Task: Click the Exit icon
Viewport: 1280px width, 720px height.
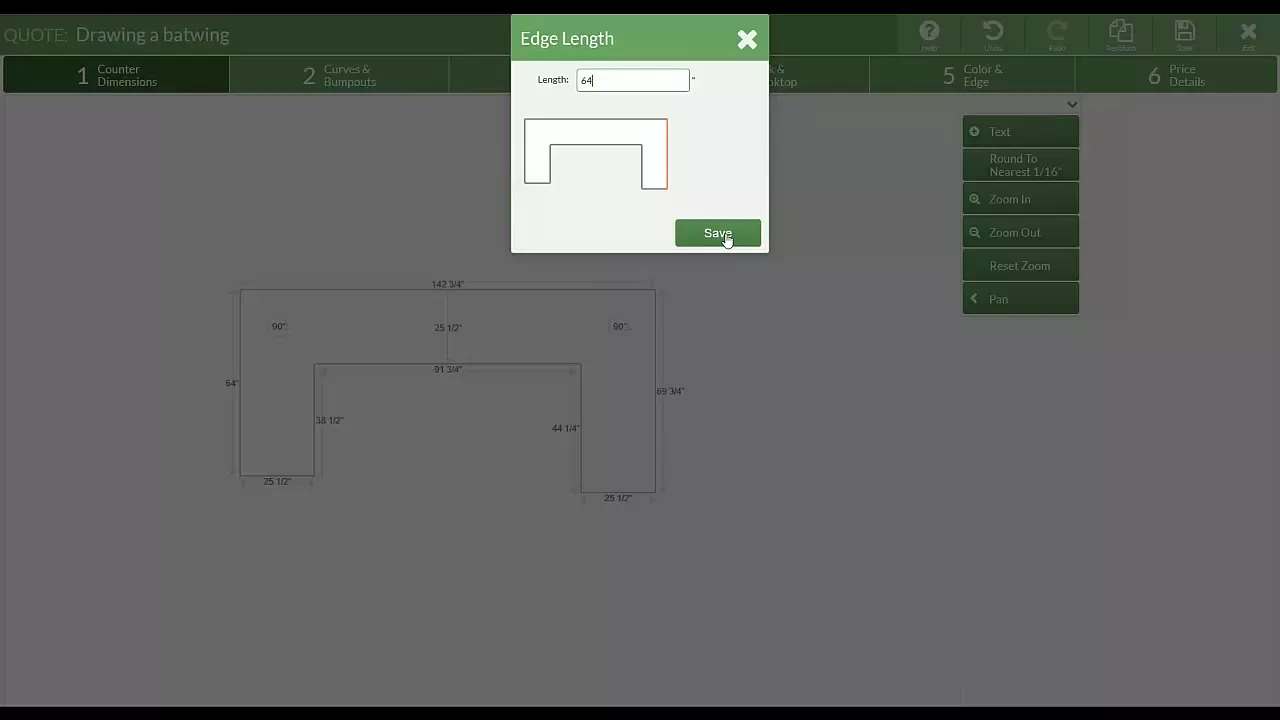Action: point(1248,35)
